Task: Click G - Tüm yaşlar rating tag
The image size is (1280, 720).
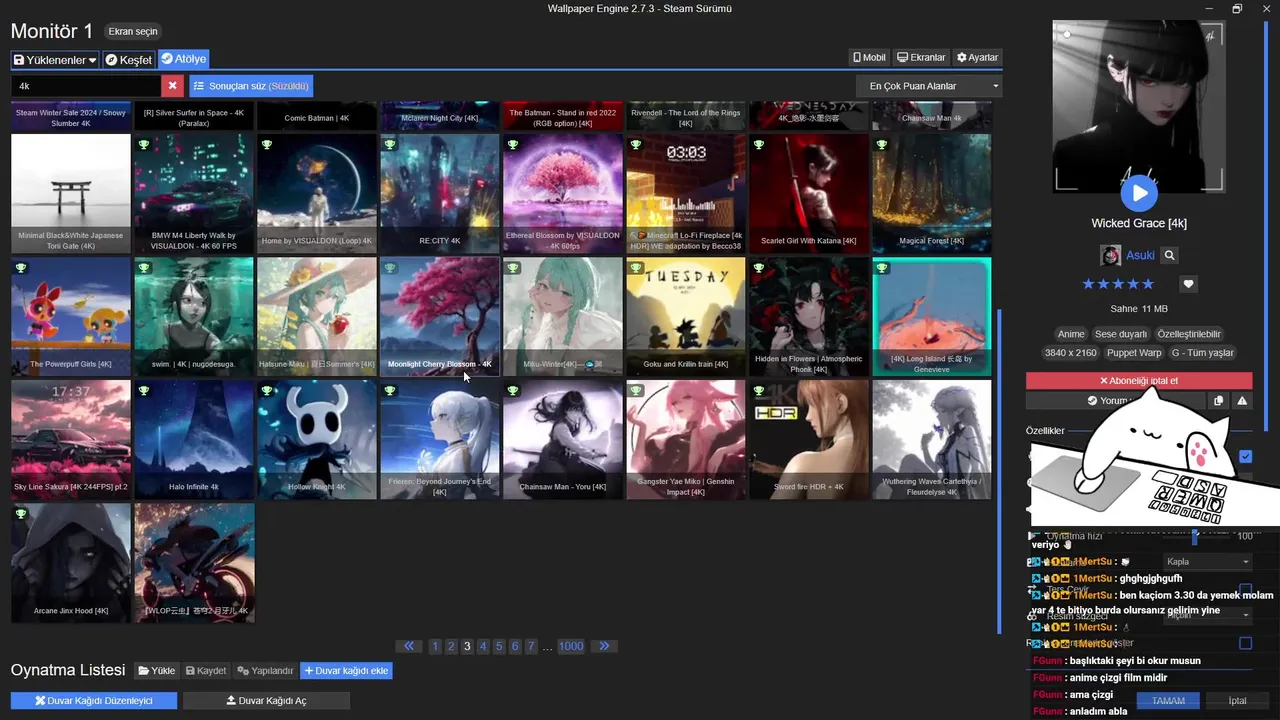Action: [x=1202, y=353]
